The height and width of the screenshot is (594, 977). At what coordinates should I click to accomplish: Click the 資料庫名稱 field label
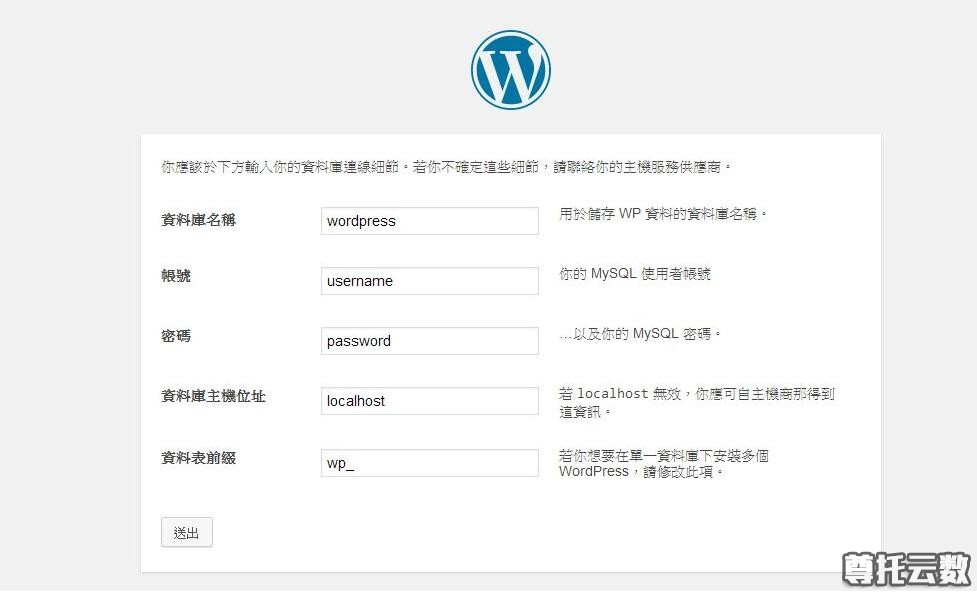pos(198,220)
